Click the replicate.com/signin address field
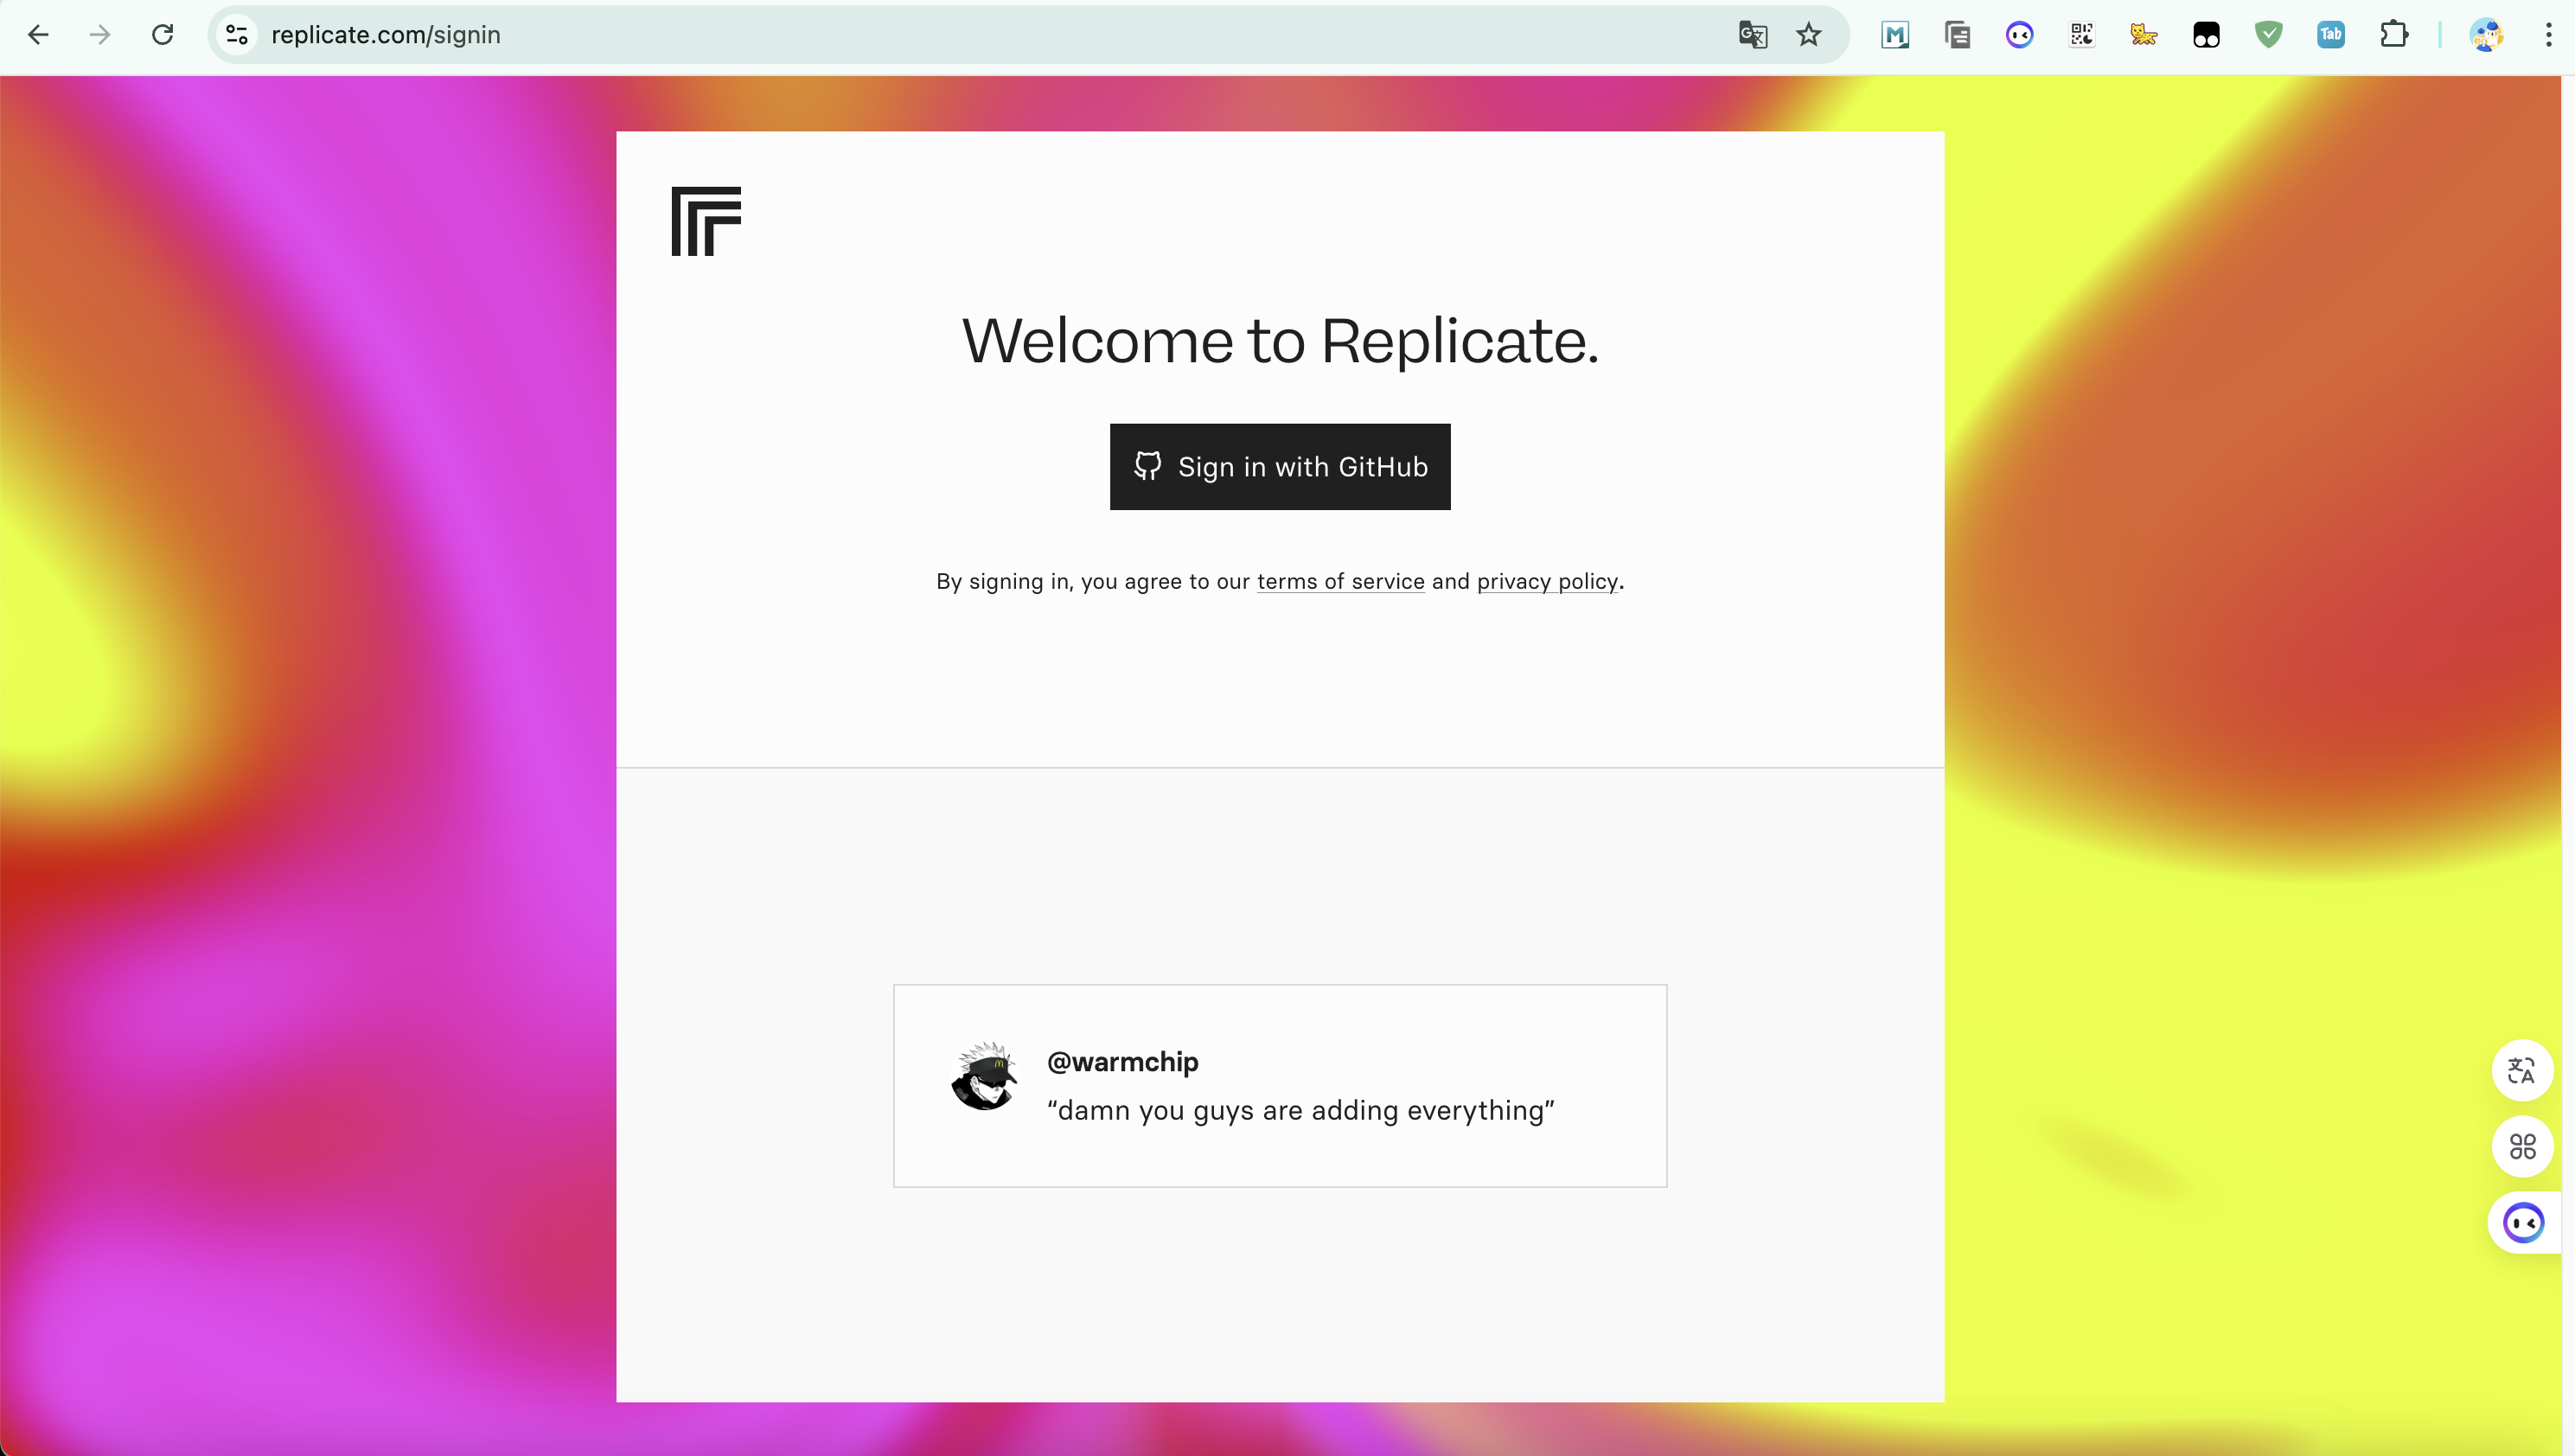 [x=900, y=35]
